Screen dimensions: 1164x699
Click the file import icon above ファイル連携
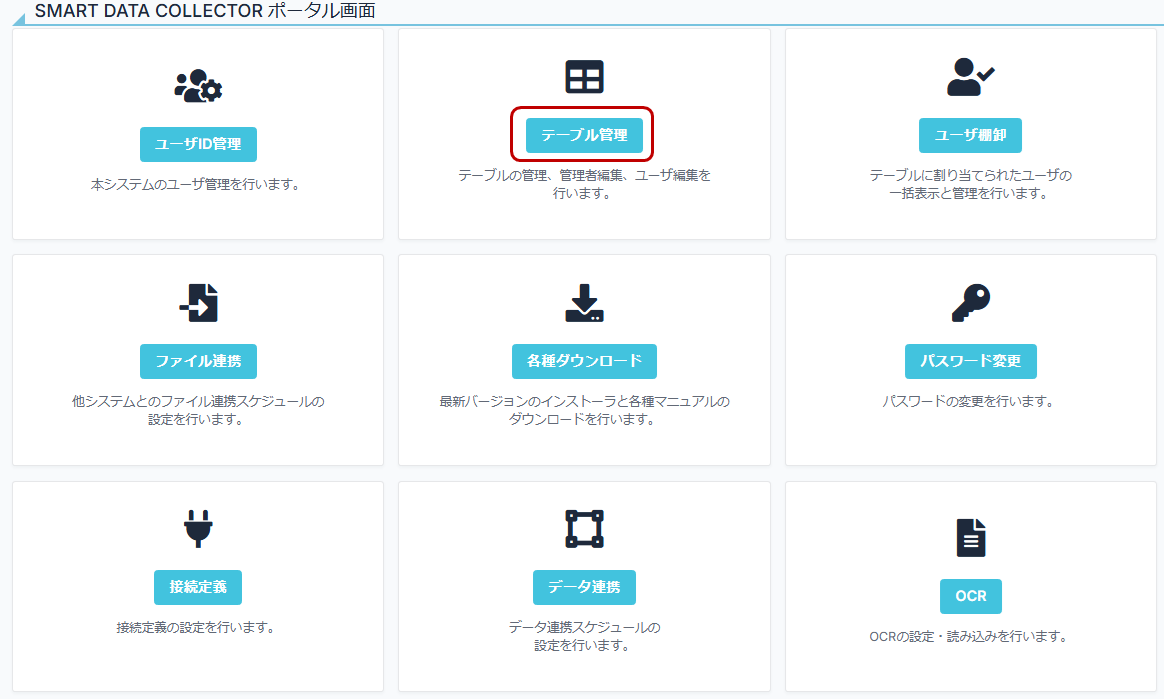coord(198,303)
